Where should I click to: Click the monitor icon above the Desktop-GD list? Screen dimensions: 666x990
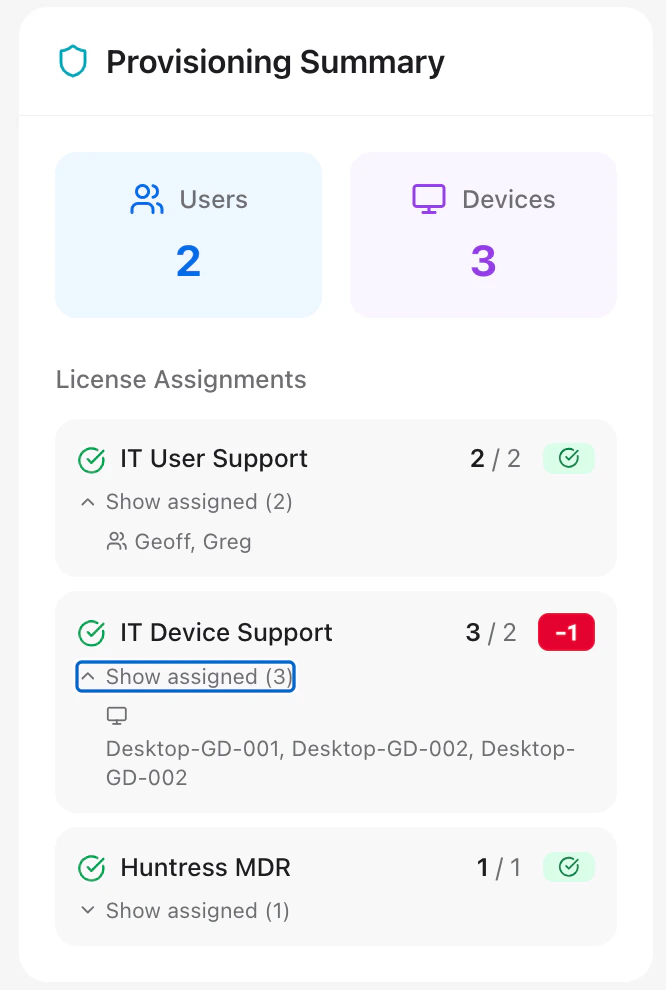point(116,715)
